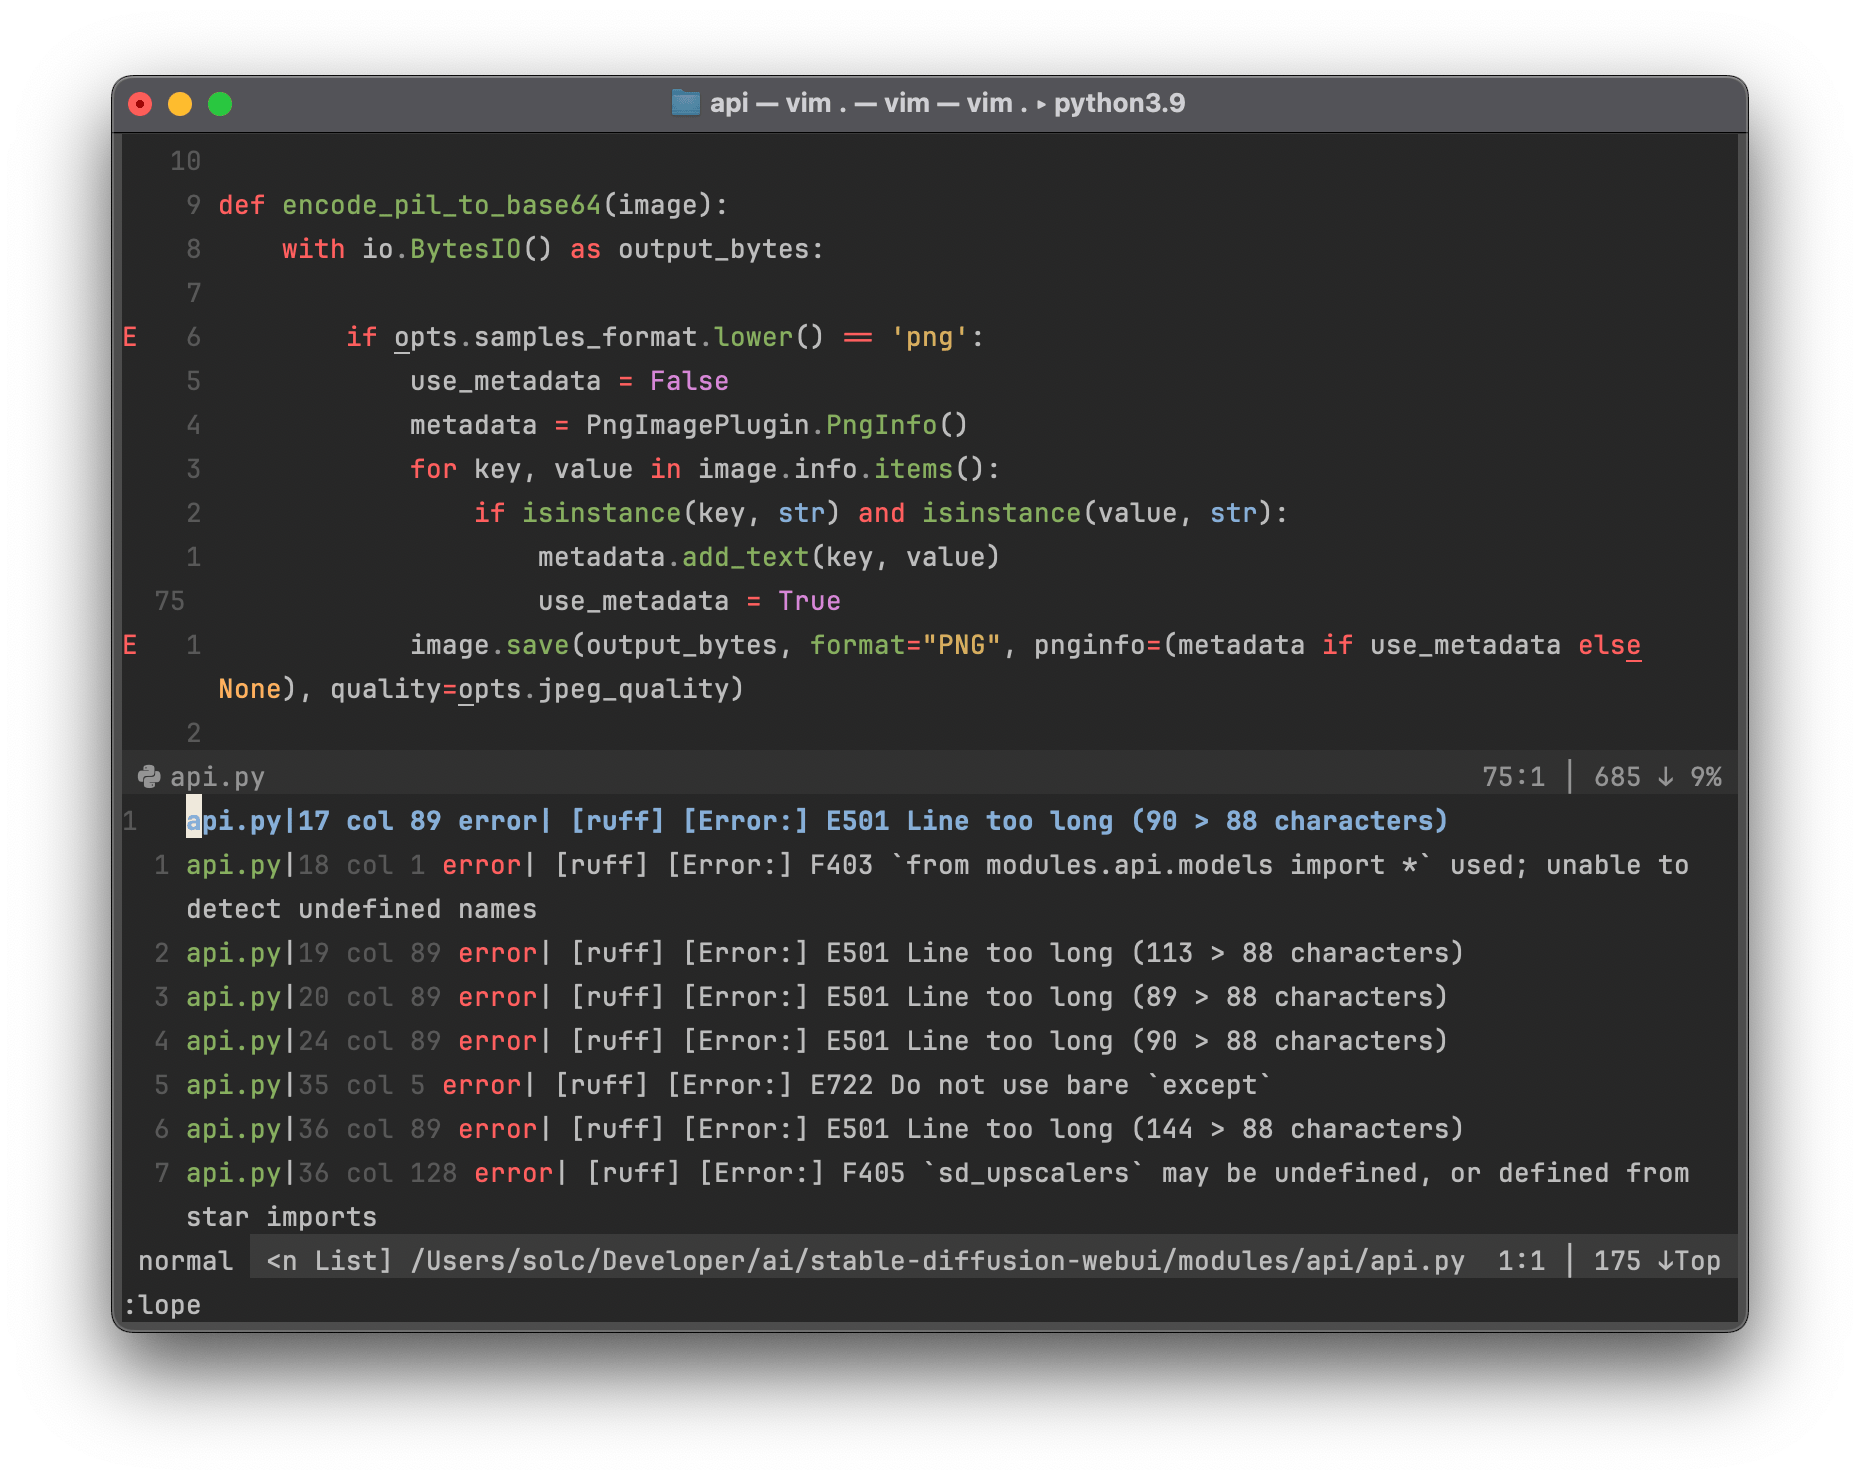Select the E501 (144 > 88) quickfix entry

click(825, 1129)
